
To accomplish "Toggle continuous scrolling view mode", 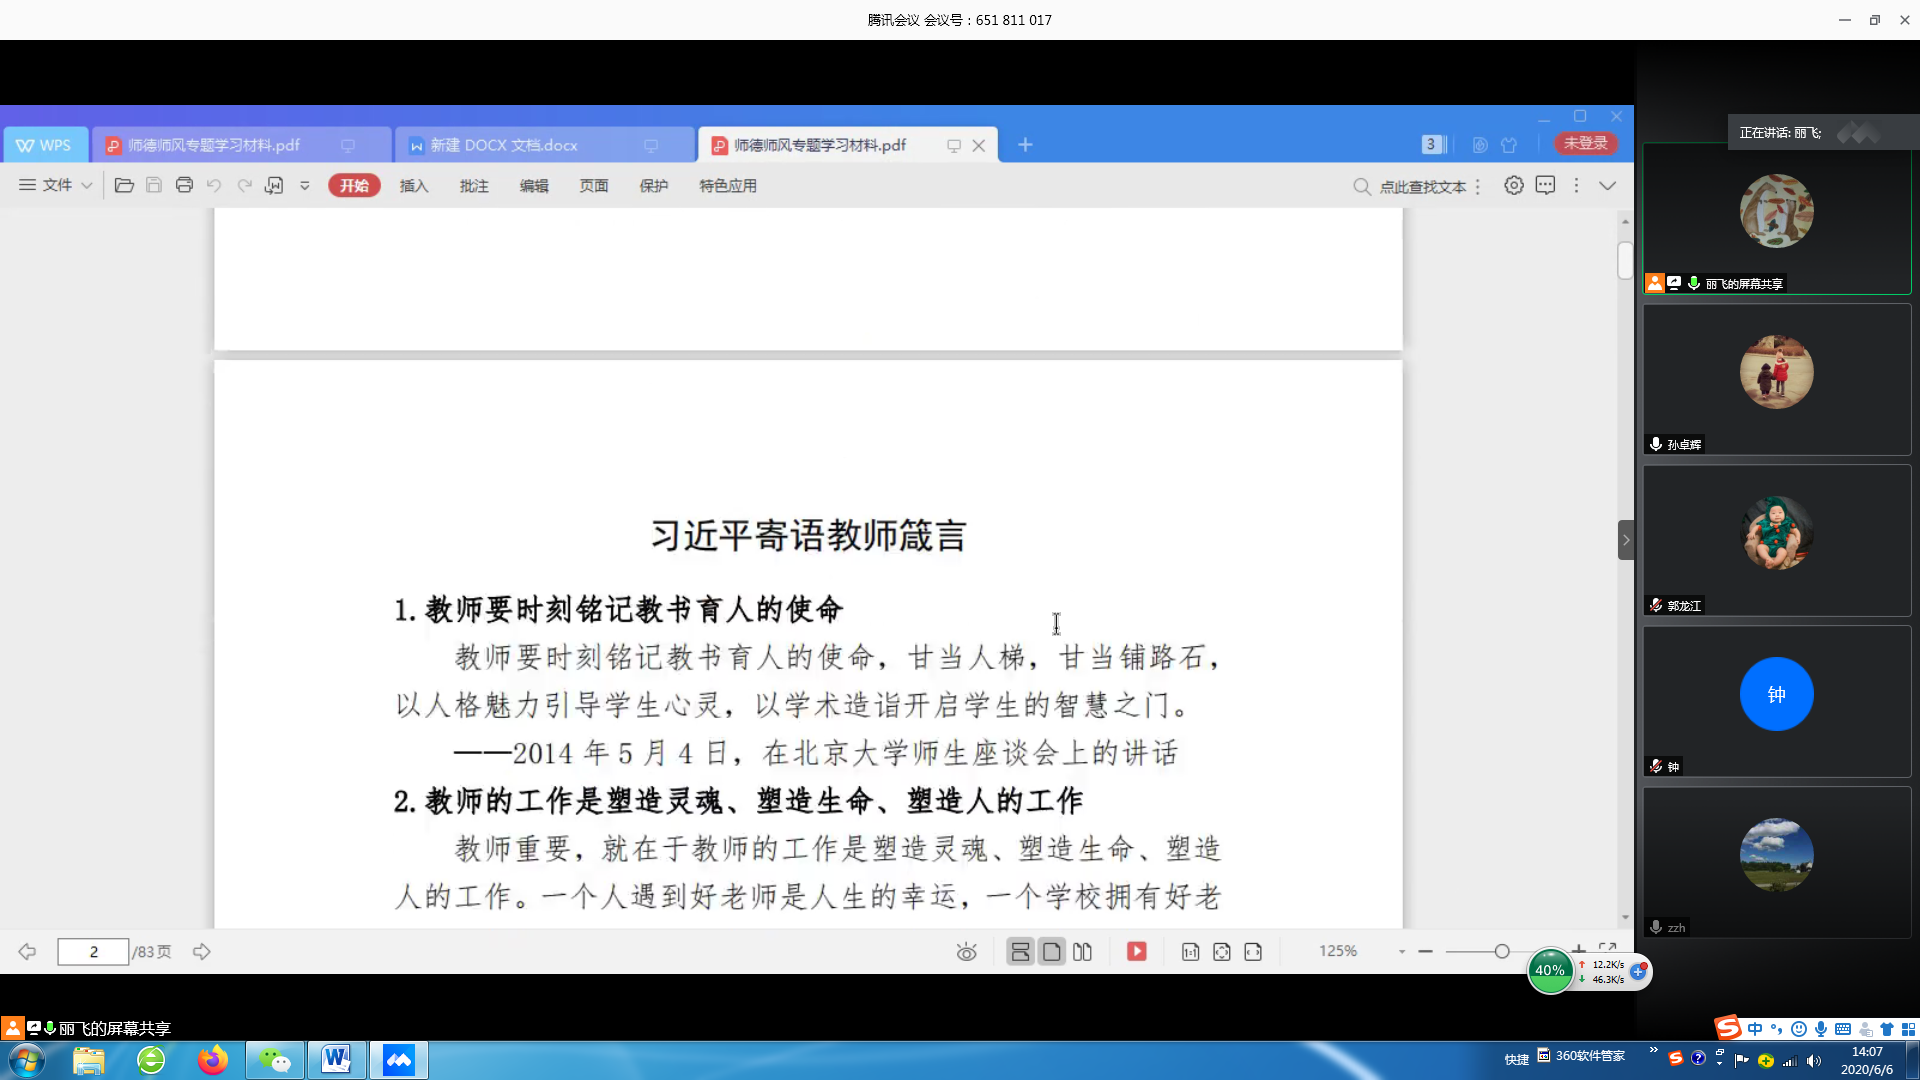I will tap(1020, 952).
